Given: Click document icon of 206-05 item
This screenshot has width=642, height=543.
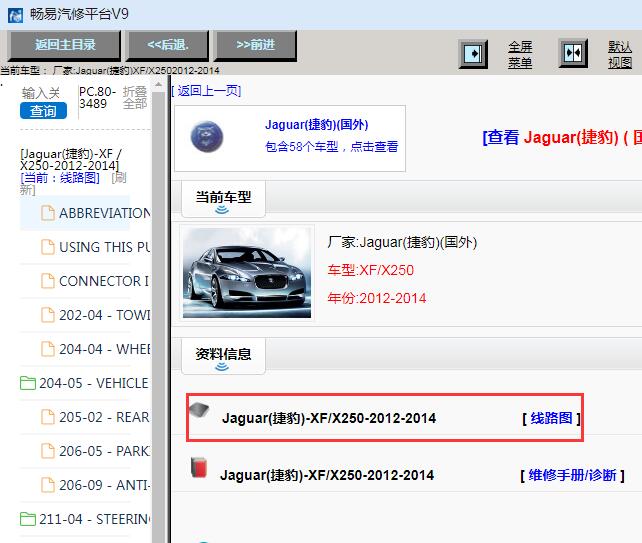Looking at the screenshot, I should tap(48, 451).
